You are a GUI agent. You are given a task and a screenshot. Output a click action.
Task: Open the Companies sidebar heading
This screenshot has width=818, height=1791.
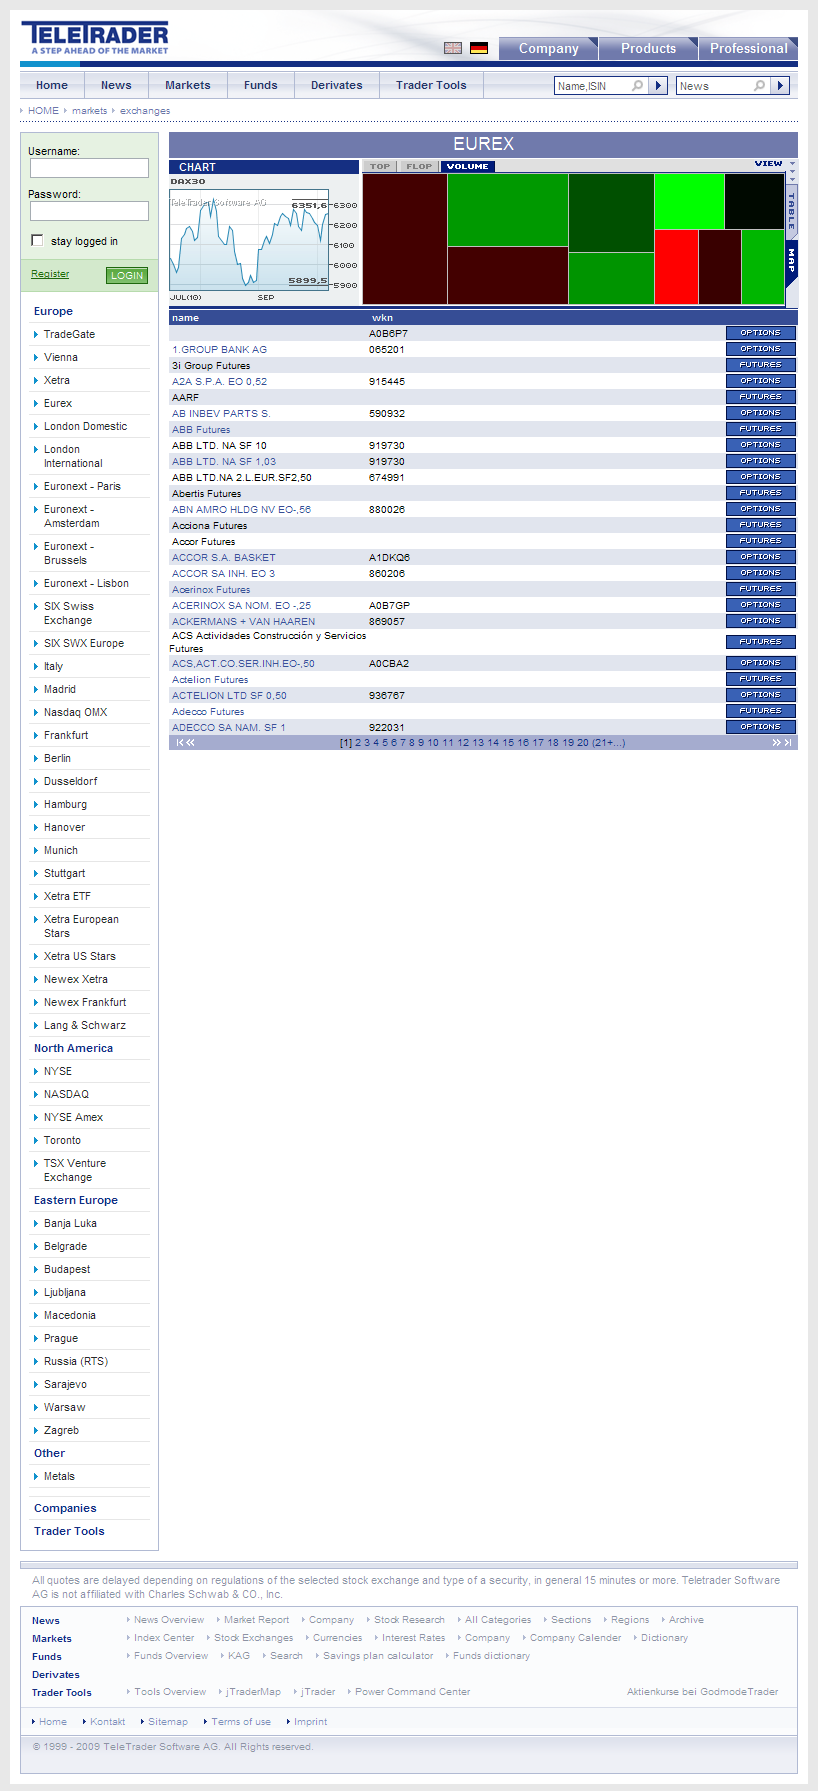[65, 1509]
